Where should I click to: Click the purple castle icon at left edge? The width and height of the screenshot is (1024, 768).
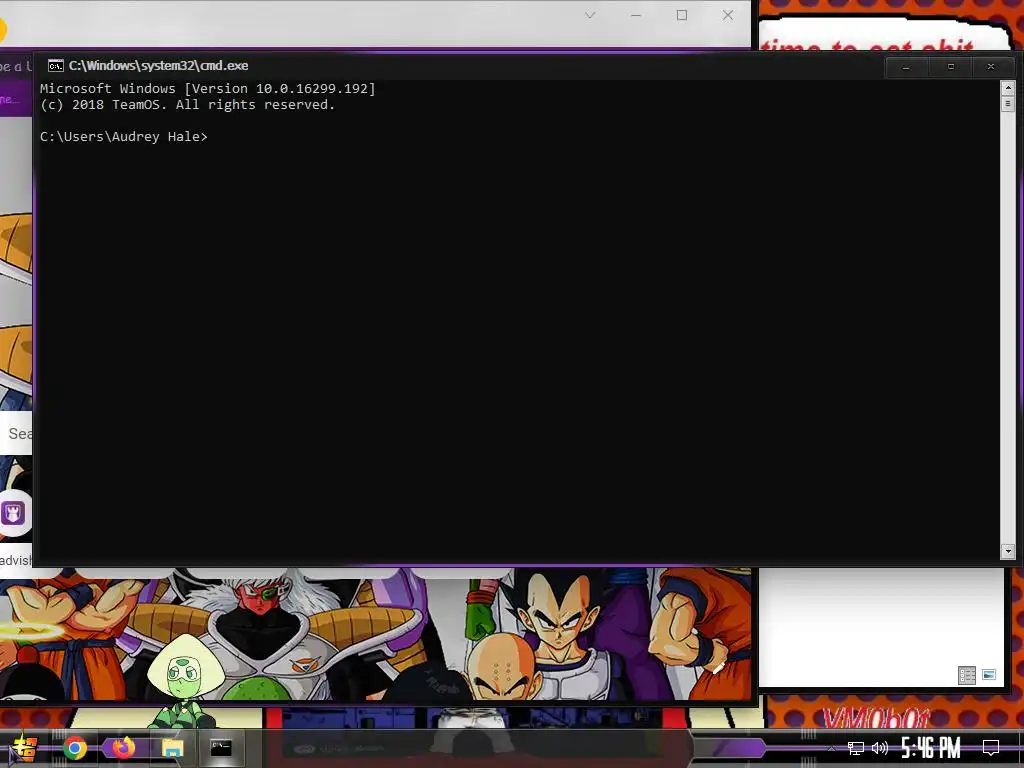tap(13, 513)
